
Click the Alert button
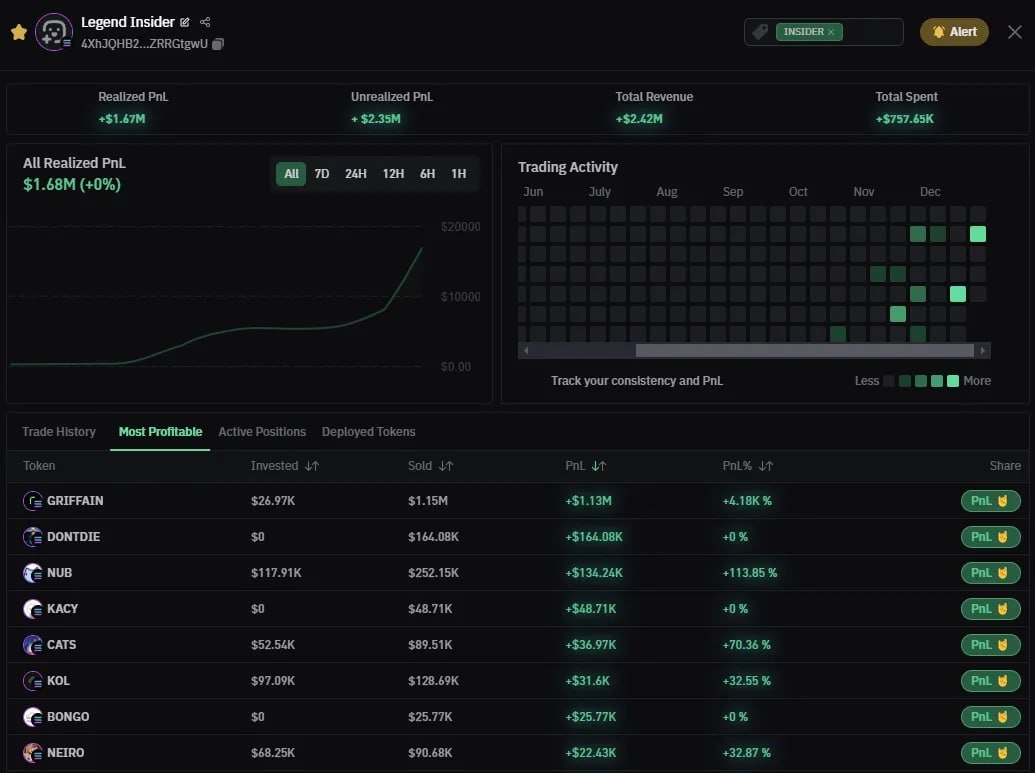(x=953, y=31)
